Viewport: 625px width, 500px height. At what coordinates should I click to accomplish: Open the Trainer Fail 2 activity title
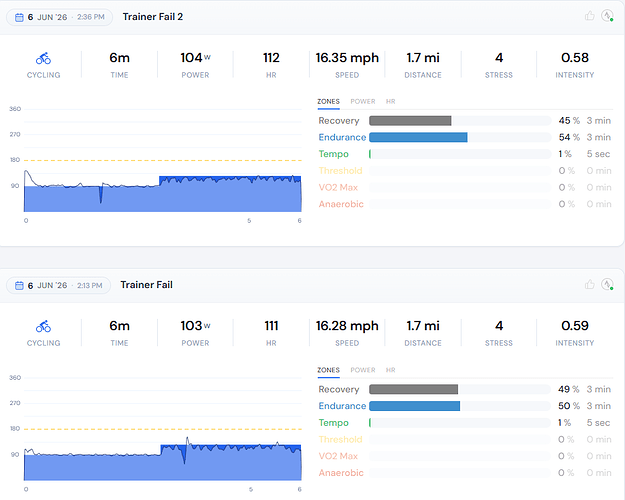tap(153, 17)
